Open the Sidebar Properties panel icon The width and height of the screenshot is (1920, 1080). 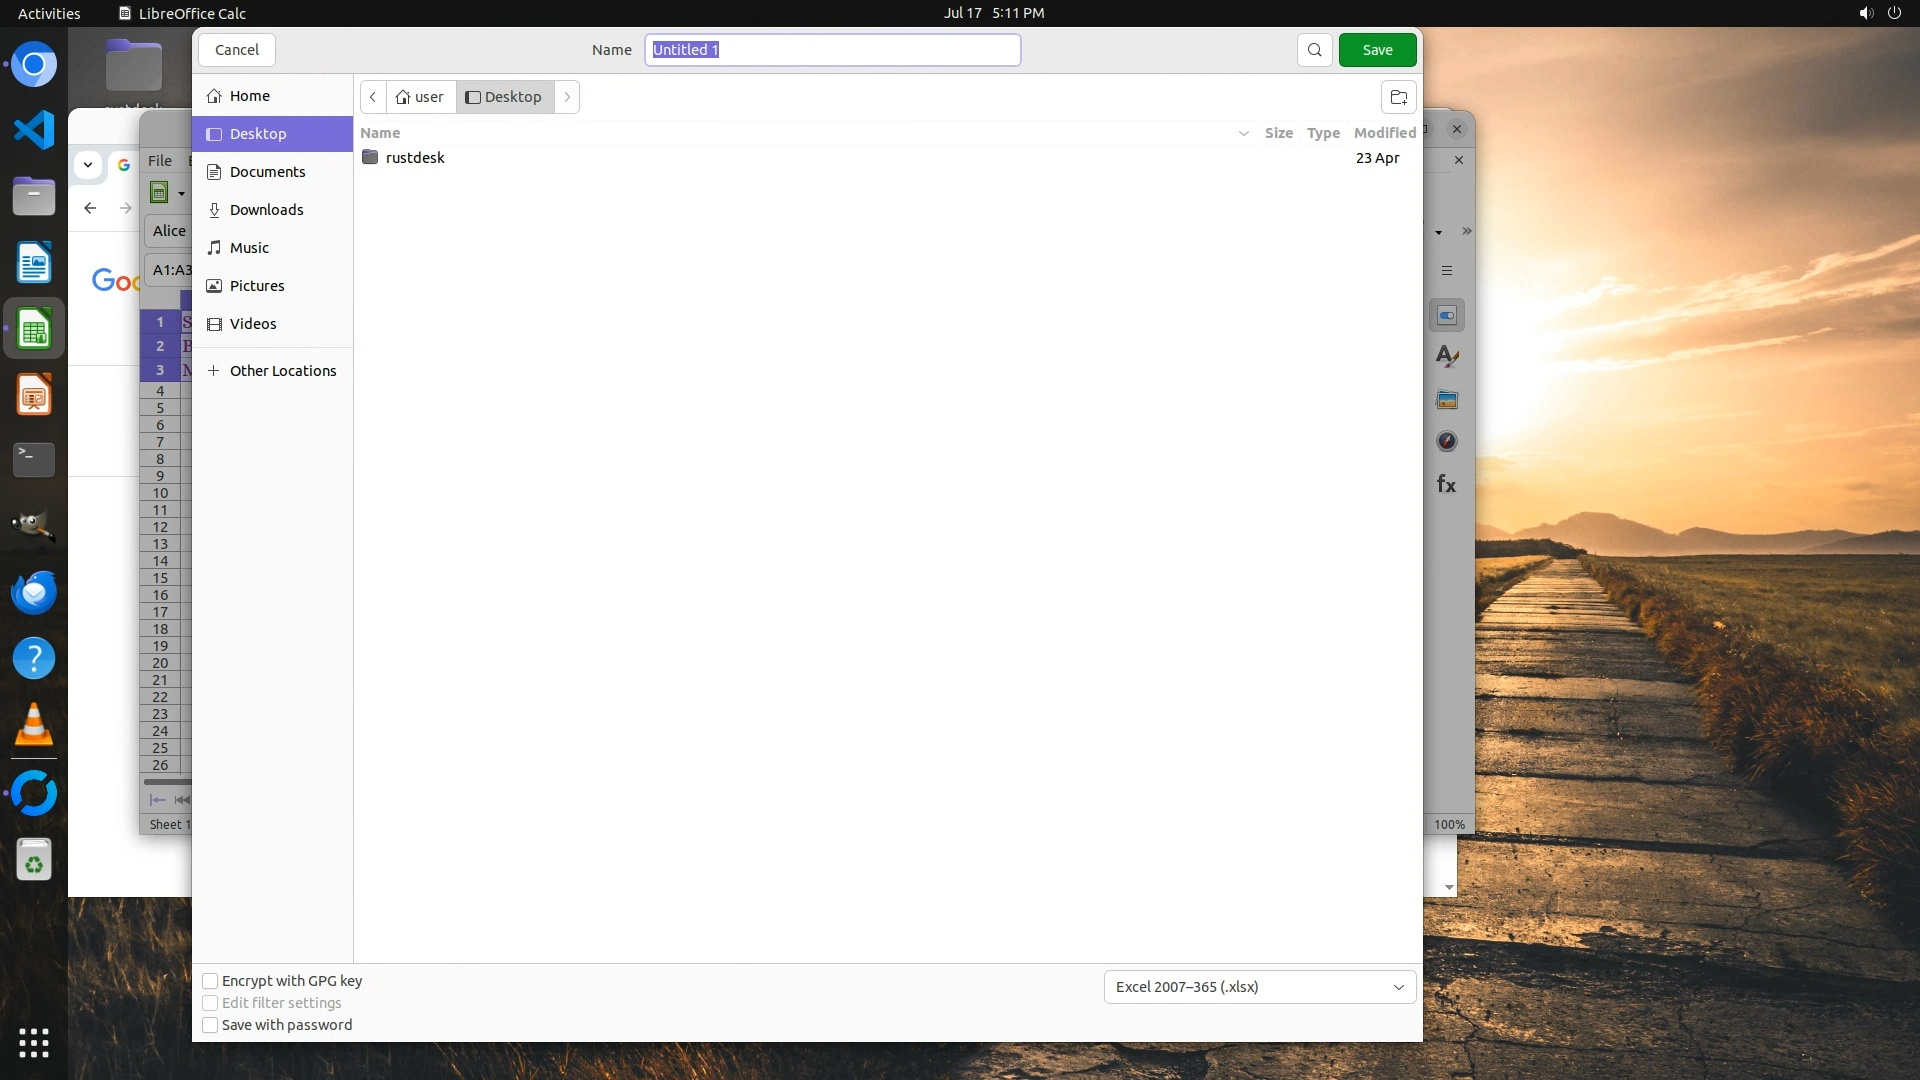coord(1447,316)
